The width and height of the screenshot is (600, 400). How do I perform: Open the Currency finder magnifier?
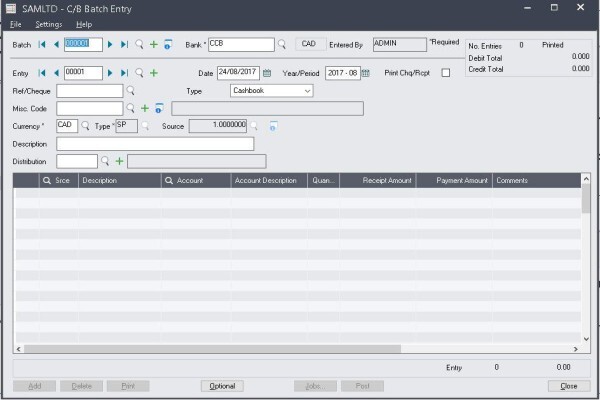85,126
